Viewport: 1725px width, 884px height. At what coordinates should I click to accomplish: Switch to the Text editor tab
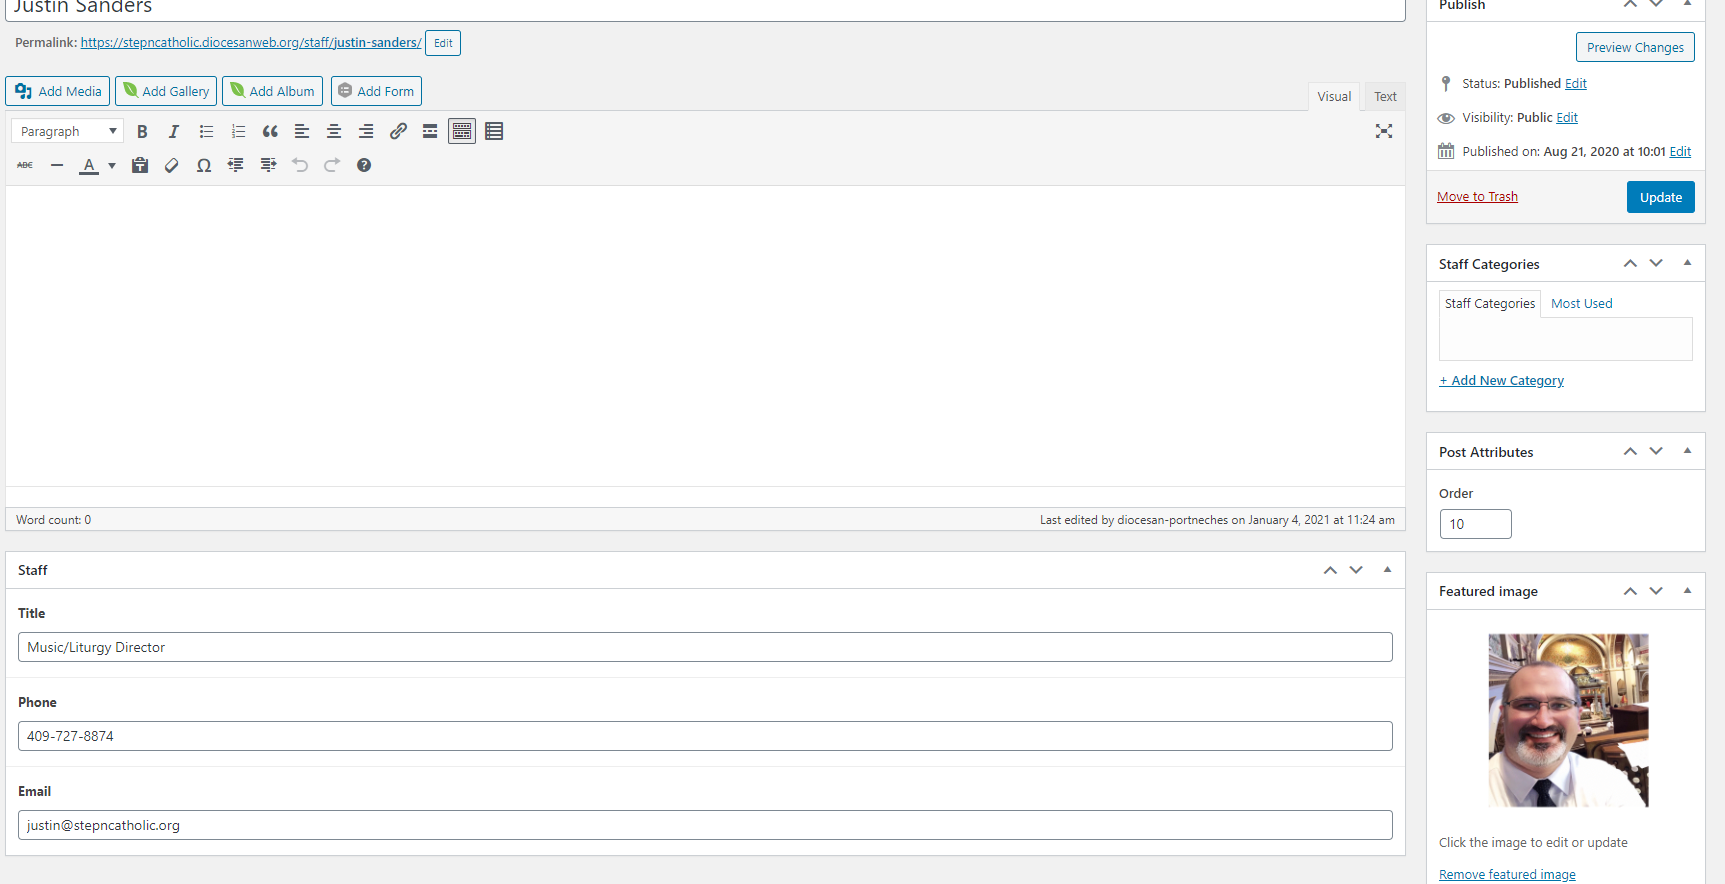(1385, 97)
